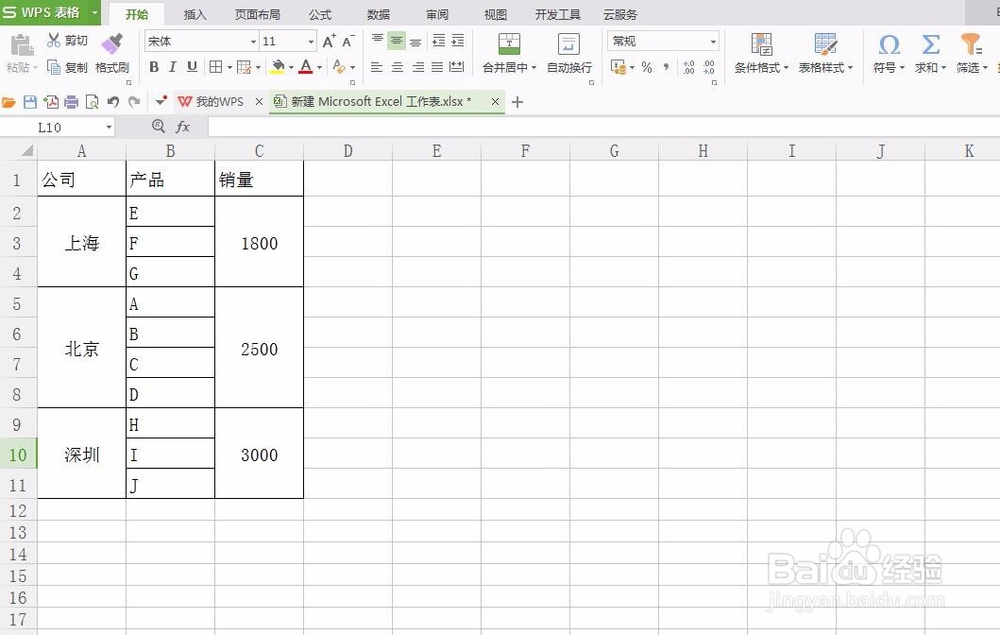
Task: Increase indent icon
Action: pyautogui.click(x=458, y=41)
